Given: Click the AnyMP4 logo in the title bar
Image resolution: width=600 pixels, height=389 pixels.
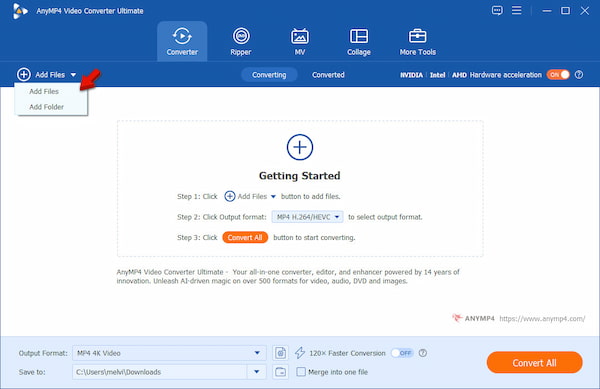Looking at the screenshot, I should click(x=20, y=11).
